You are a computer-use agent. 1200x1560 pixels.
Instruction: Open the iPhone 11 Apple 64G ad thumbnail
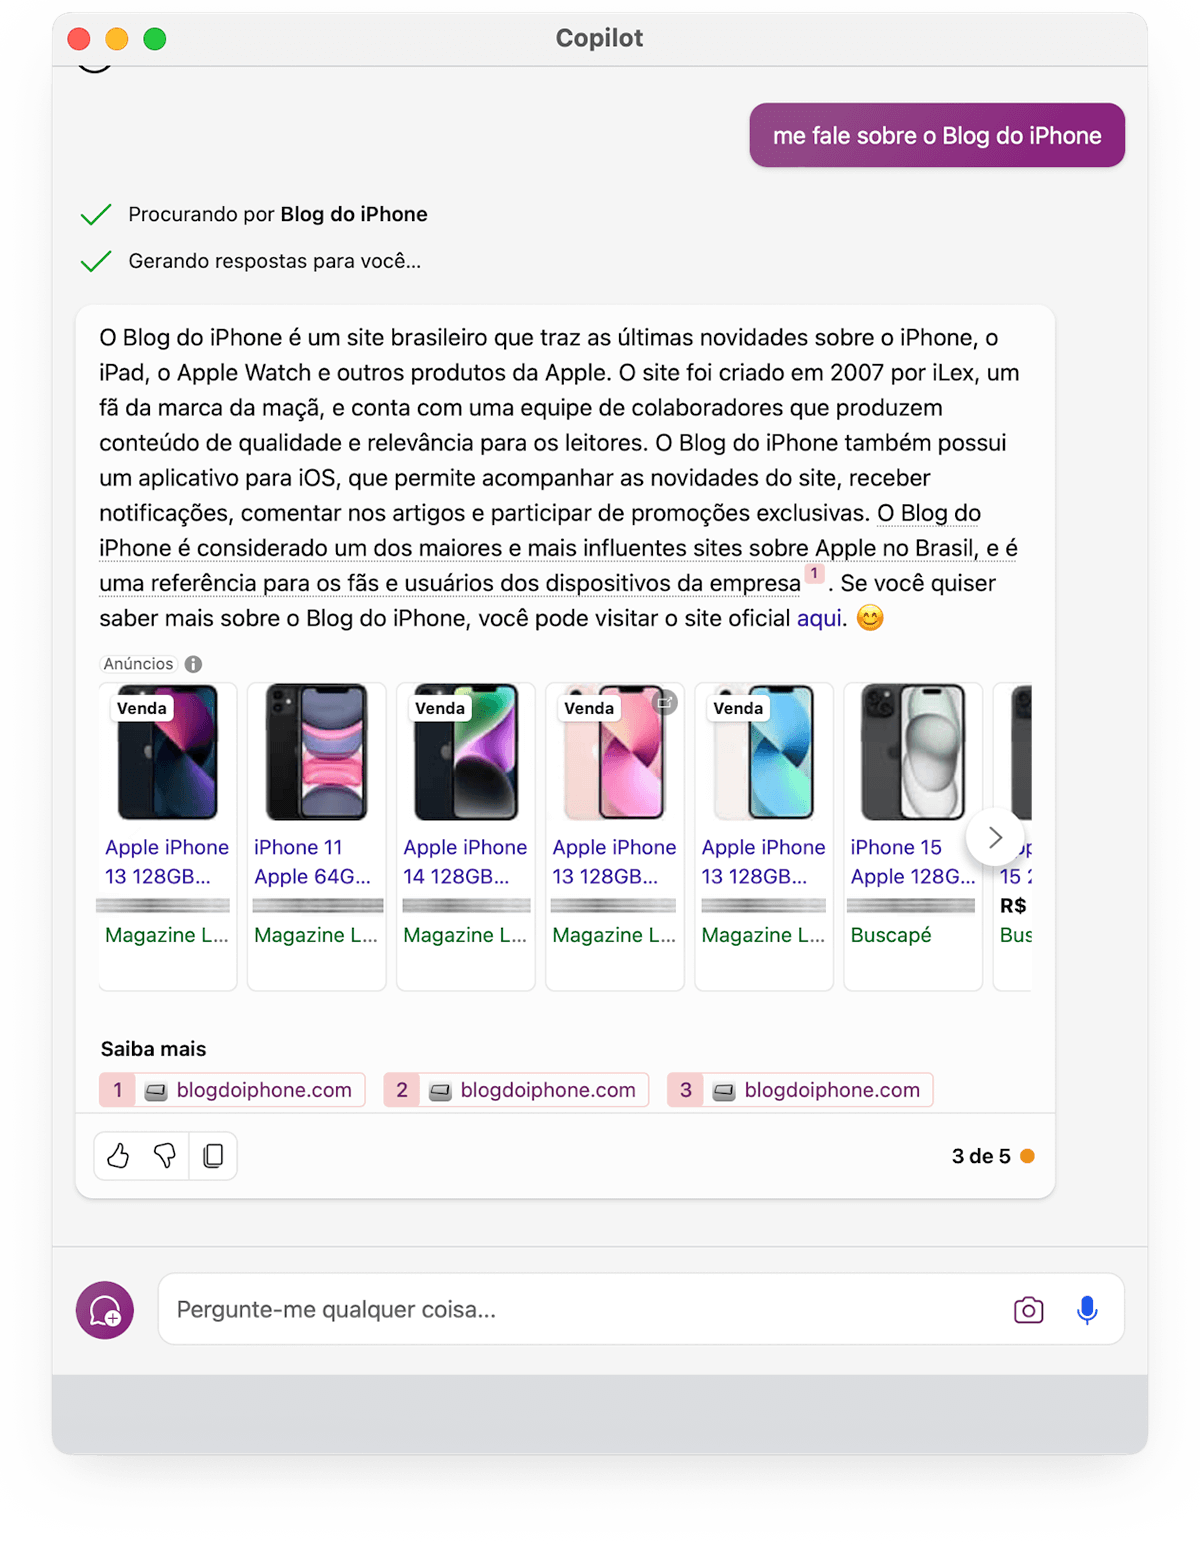pos(317,752)
